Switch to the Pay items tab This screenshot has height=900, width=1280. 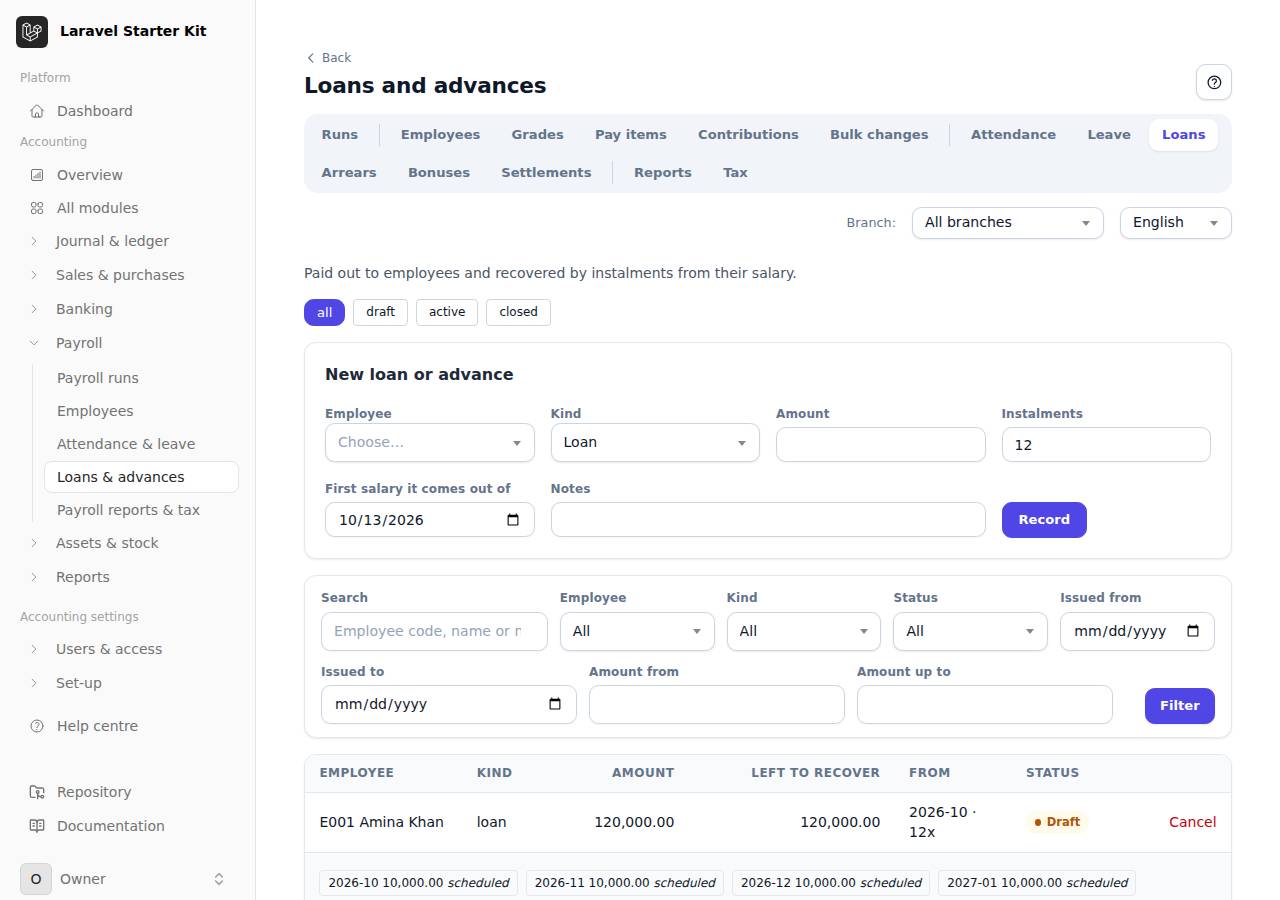point(630,134)
